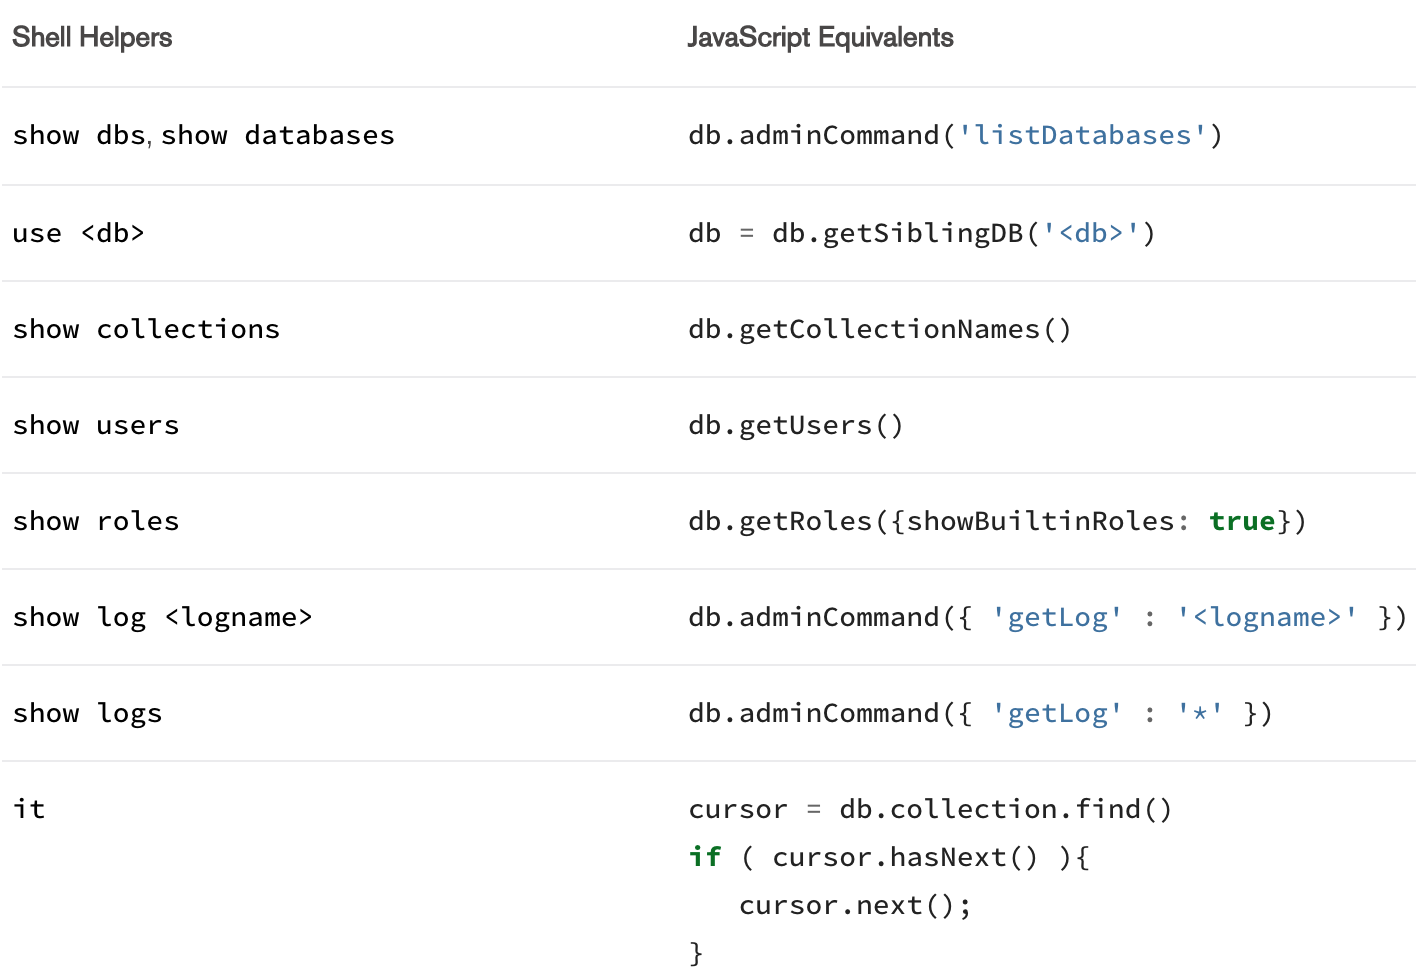1416x980 pixels.
Task: Select the getLog '<logname>' adminCommand code
Action: [1046, 618]
